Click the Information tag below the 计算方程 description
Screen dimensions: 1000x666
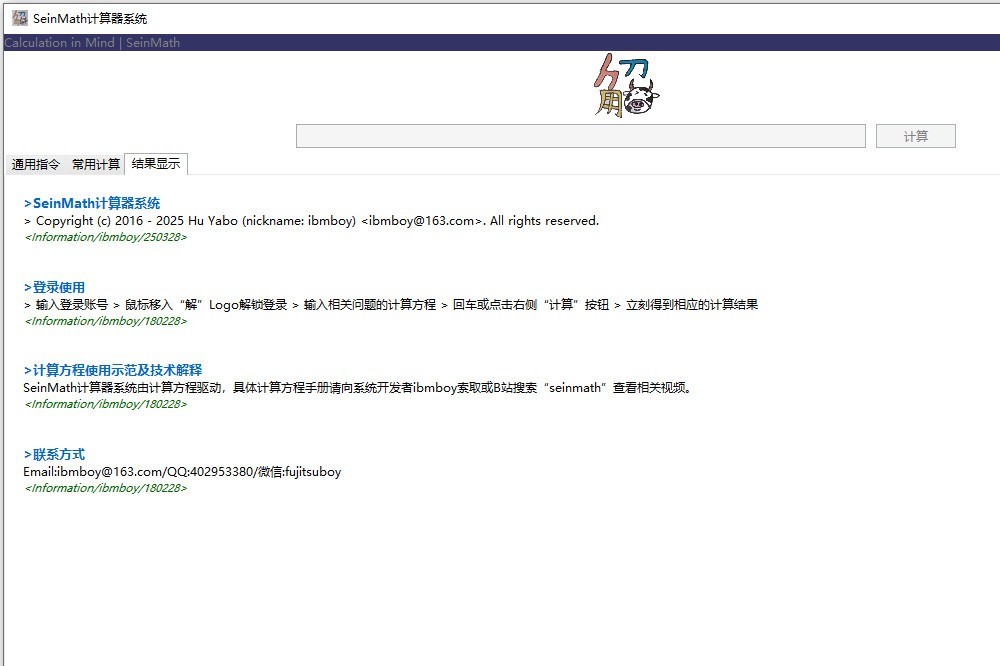(x=105, y=404)
